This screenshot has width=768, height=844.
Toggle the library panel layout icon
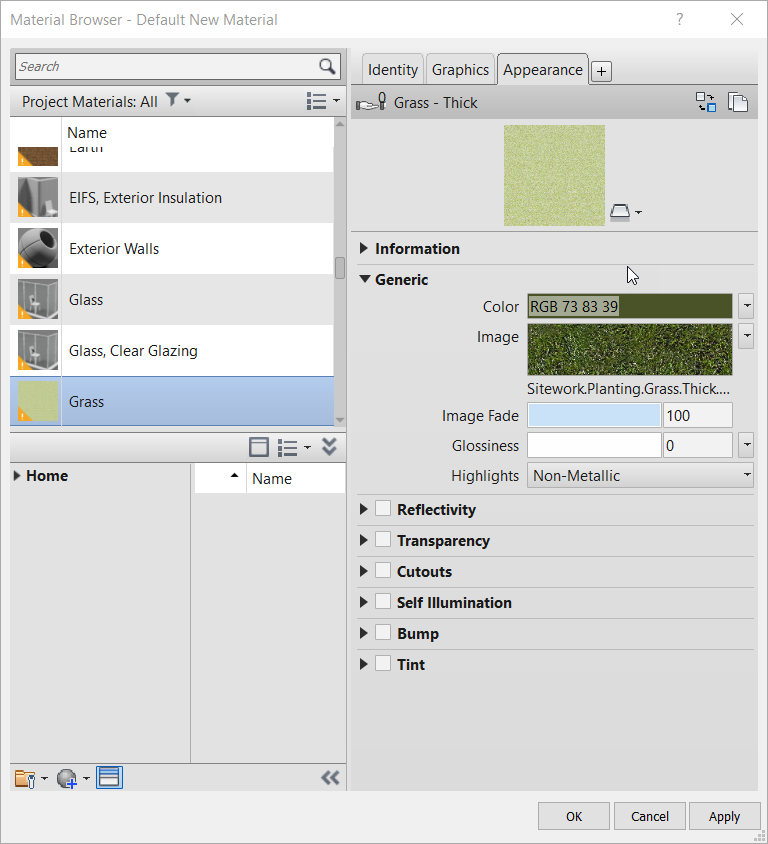pos(259,447)
